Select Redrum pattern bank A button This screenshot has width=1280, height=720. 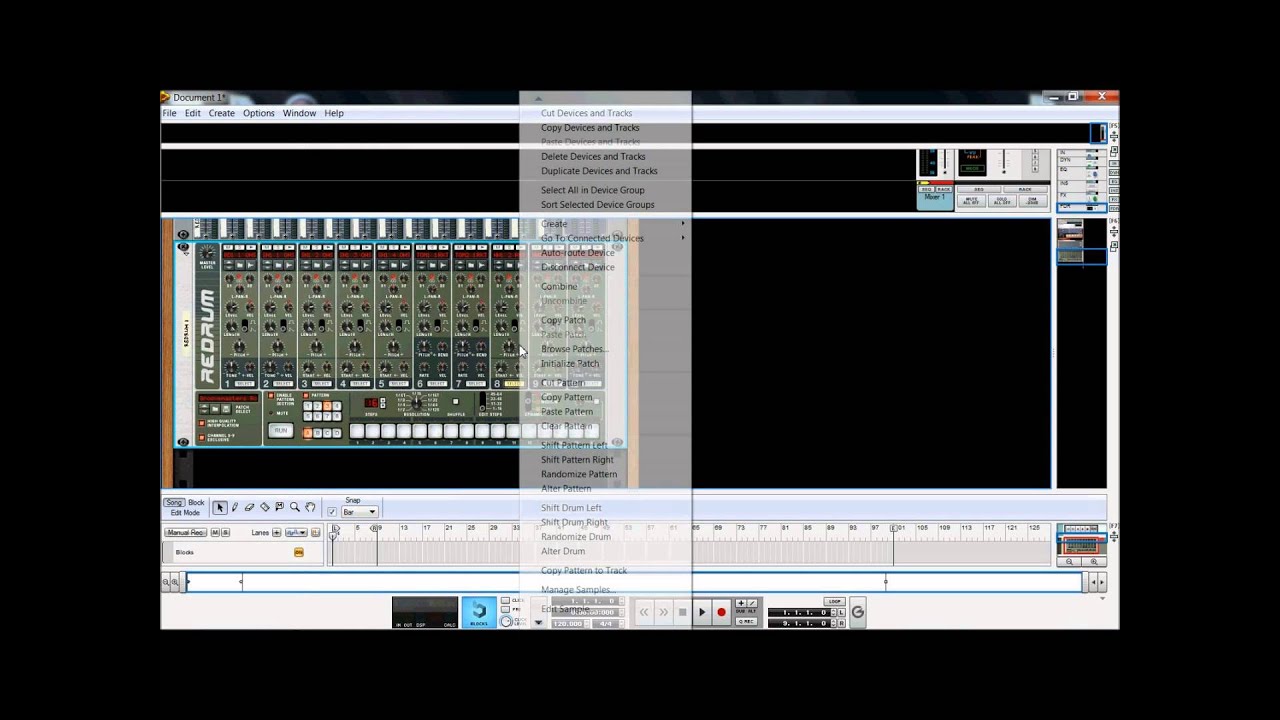pos(308,432)
